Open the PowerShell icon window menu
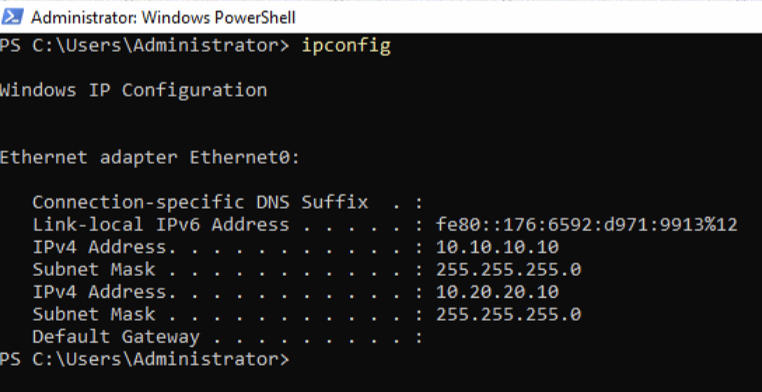Screen dimensions: 762x392 pyautogui.click(x=12, y=17)
